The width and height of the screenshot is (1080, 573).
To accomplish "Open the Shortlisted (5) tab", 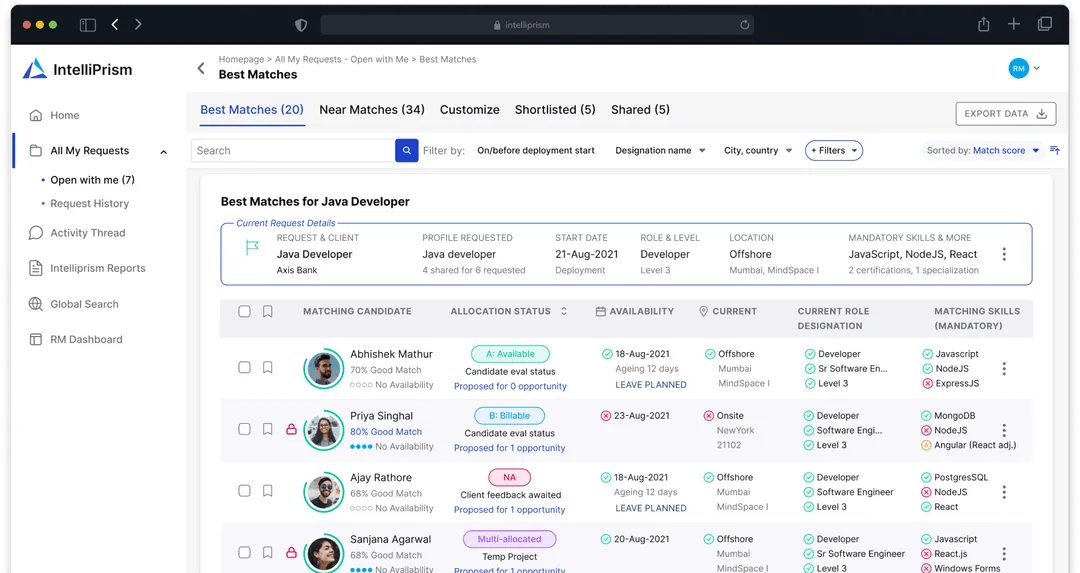I will point(555,110).
